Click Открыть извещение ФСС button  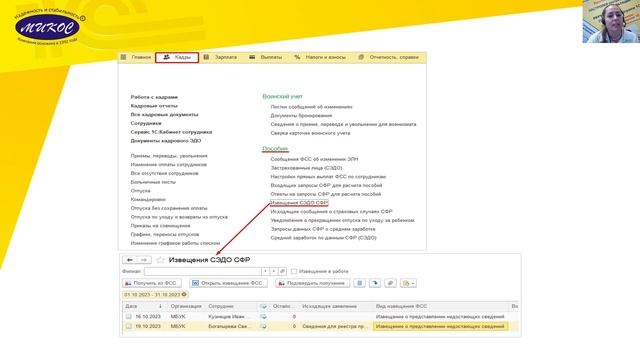click(228, 283)
